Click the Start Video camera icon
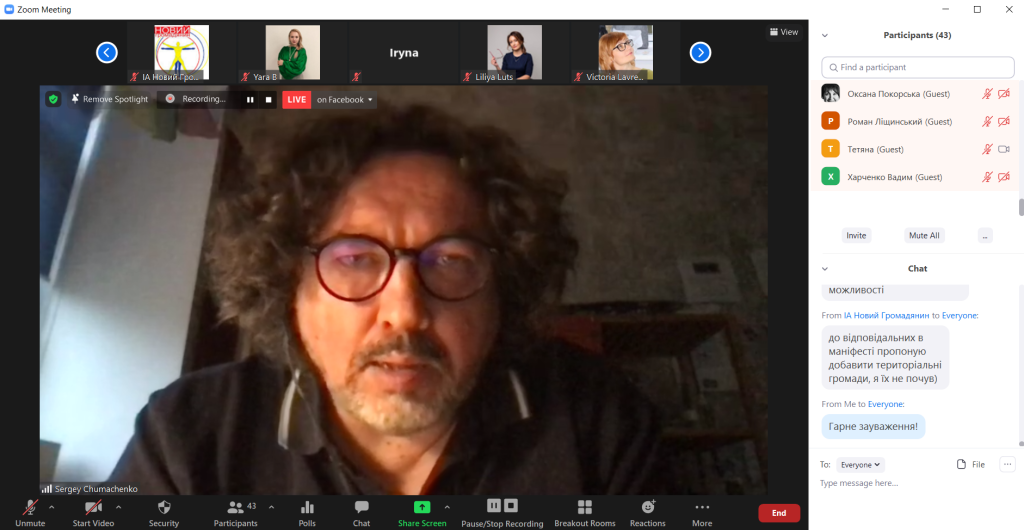Viewport: 1024px width, 530px height. click(x=93, y=507)
